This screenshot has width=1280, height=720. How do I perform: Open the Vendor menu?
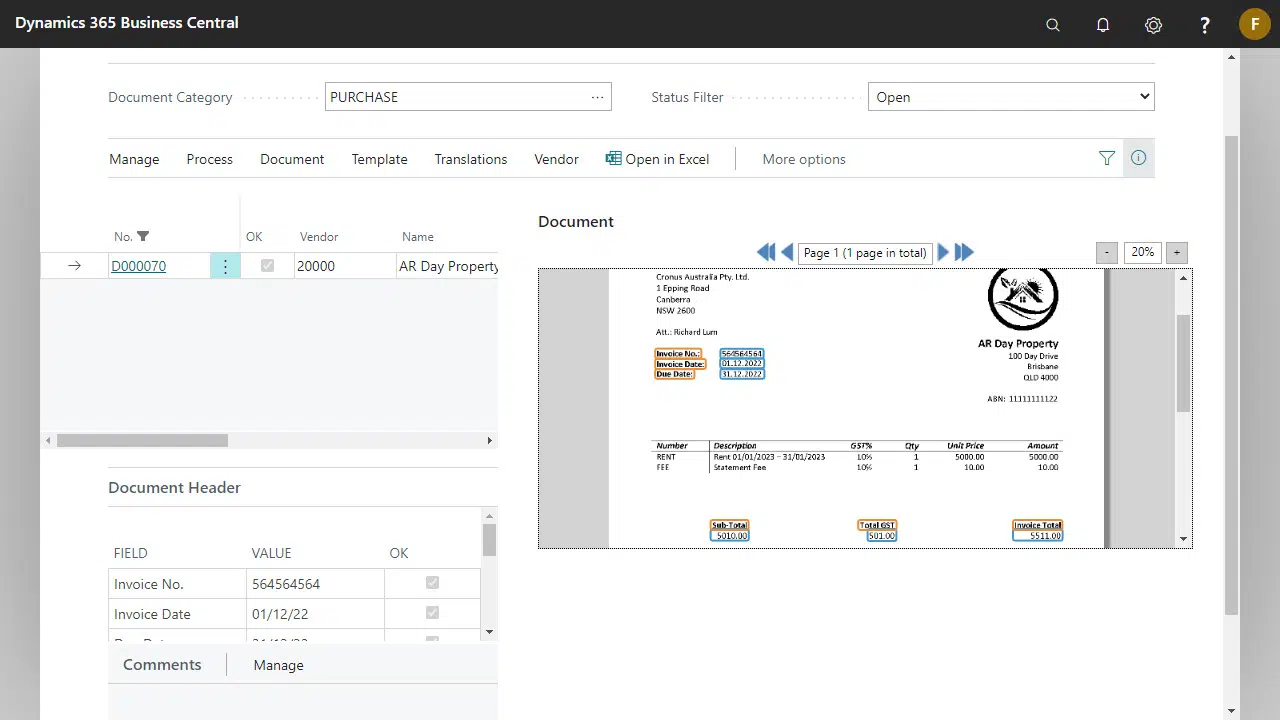[x=556, y=159]
